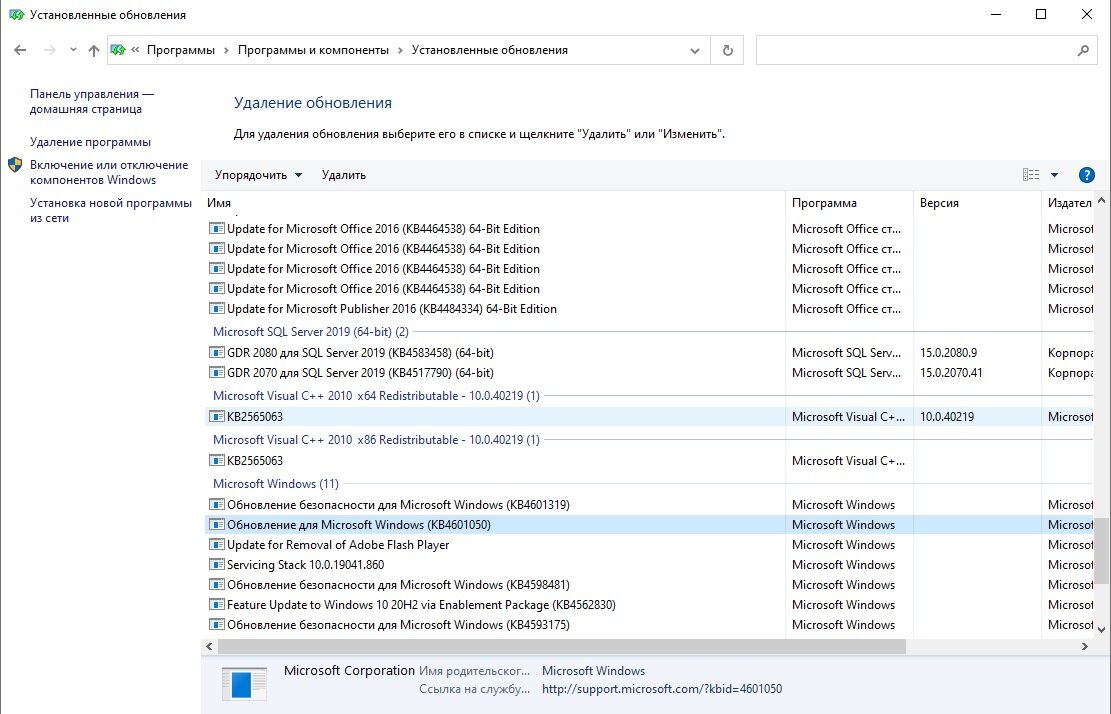This screenshot has width=1111, height=714.
Task: Click horizontal scrollbar right arrow
Action: click(1084, 646)
